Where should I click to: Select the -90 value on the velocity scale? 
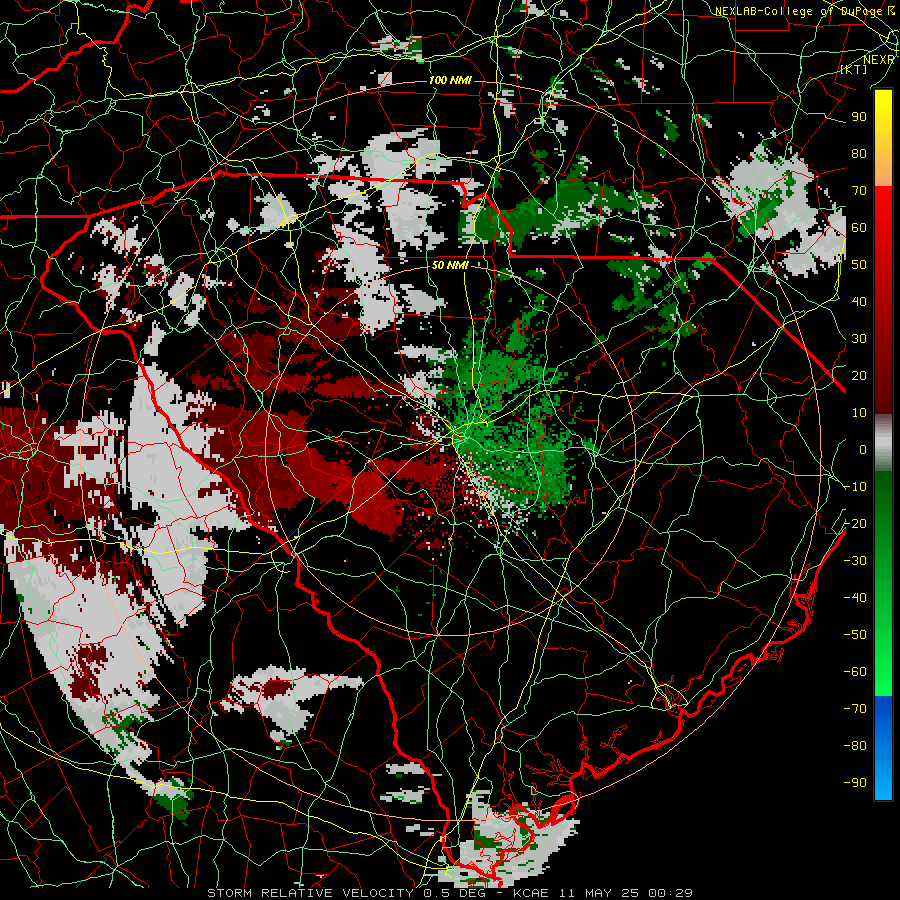click(855, 783)
